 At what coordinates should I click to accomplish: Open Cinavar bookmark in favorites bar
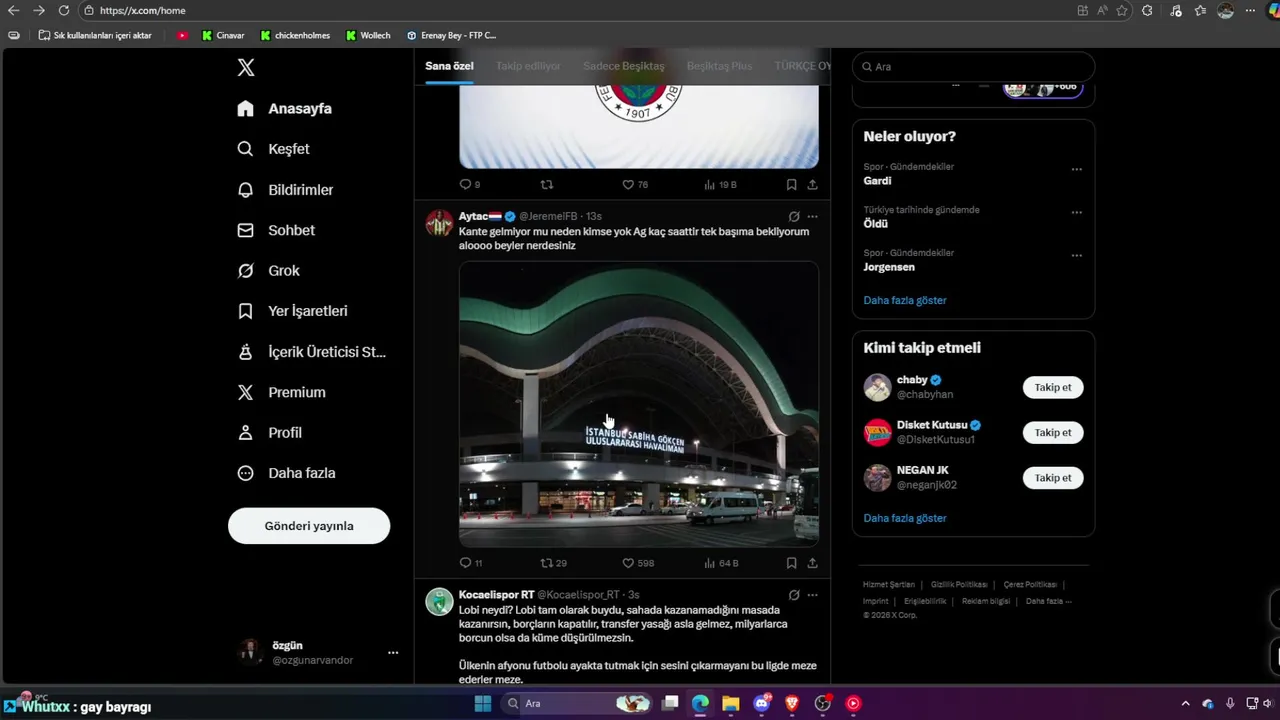[223, 35]
